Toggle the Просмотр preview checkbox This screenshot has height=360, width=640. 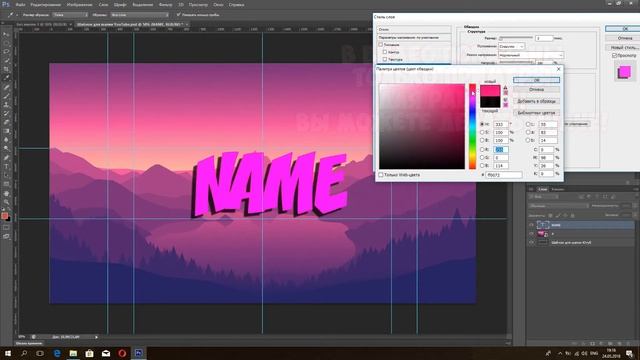tap(614, 55)
